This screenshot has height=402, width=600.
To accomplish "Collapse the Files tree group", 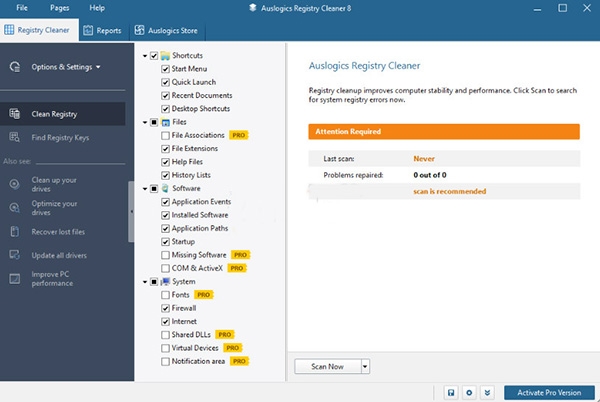I will [x=145, y=122].
